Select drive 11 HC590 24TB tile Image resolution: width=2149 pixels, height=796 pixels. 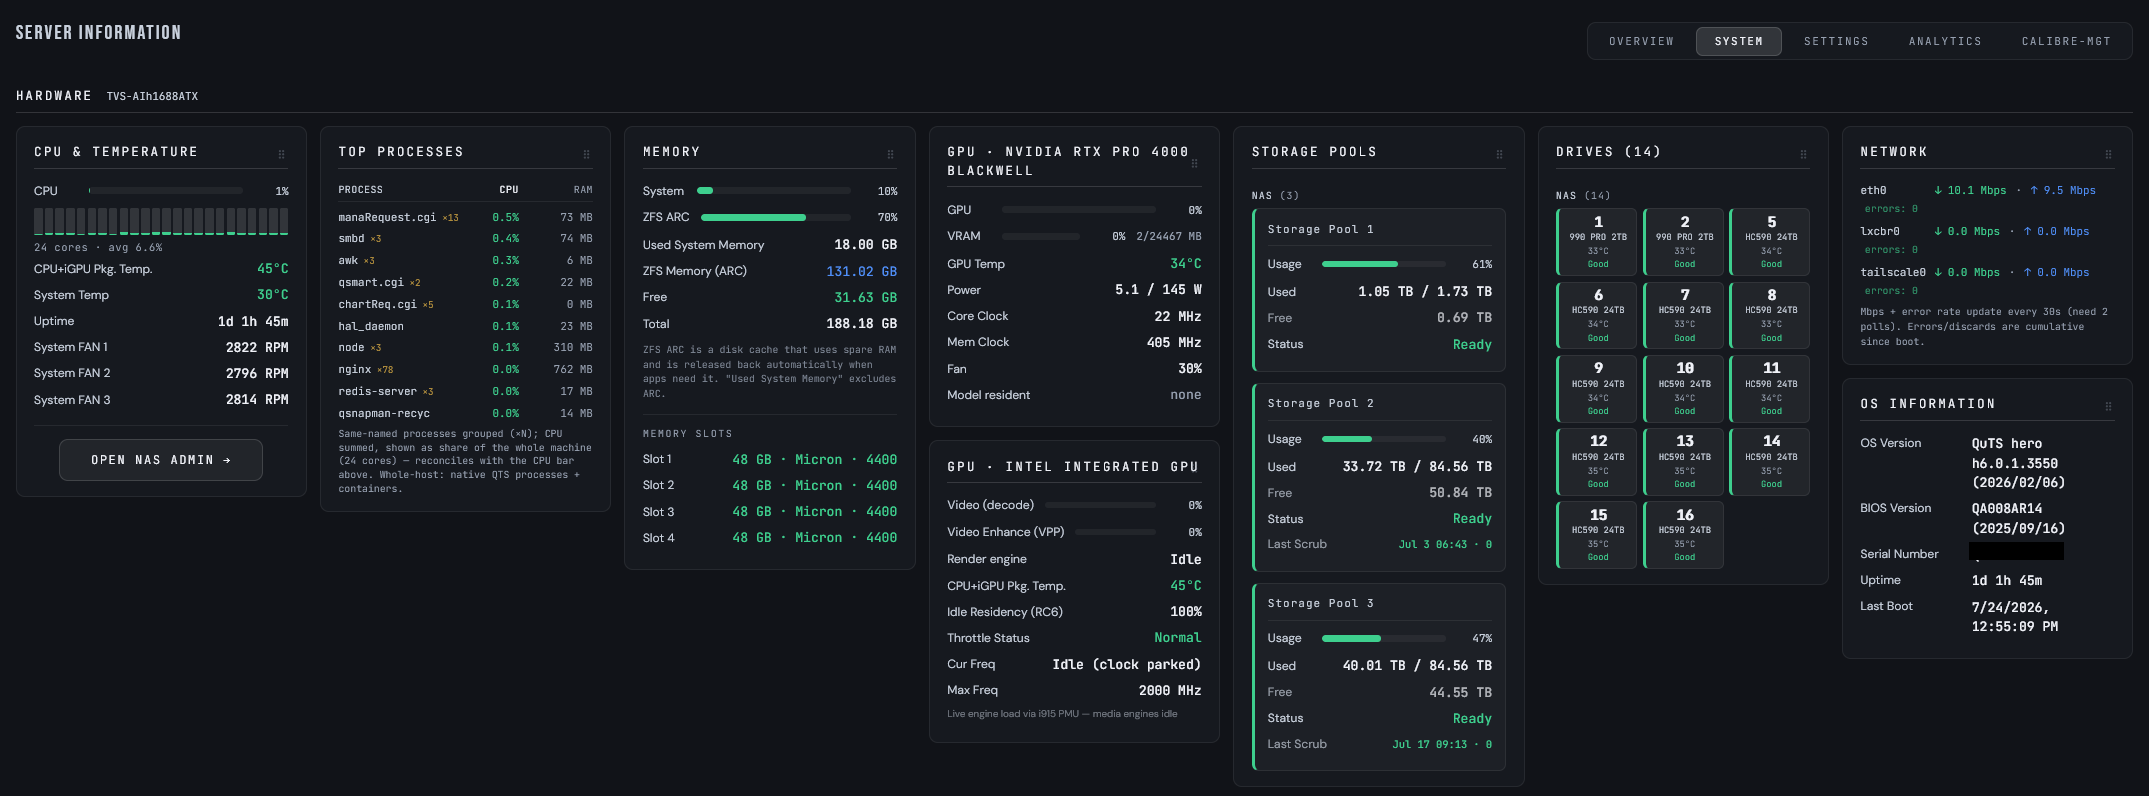[x=1771, y=389]
